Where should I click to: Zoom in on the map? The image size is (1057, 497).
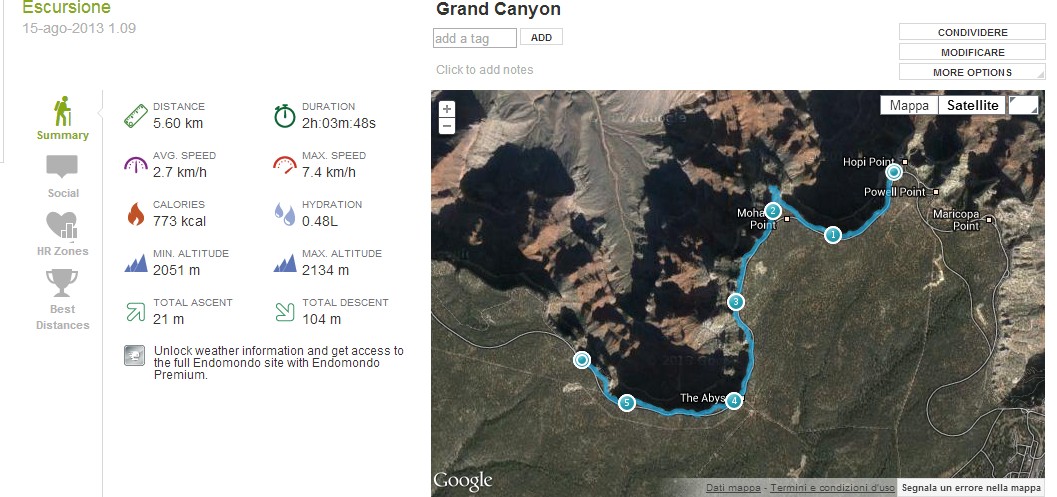(x=447, y=109)
